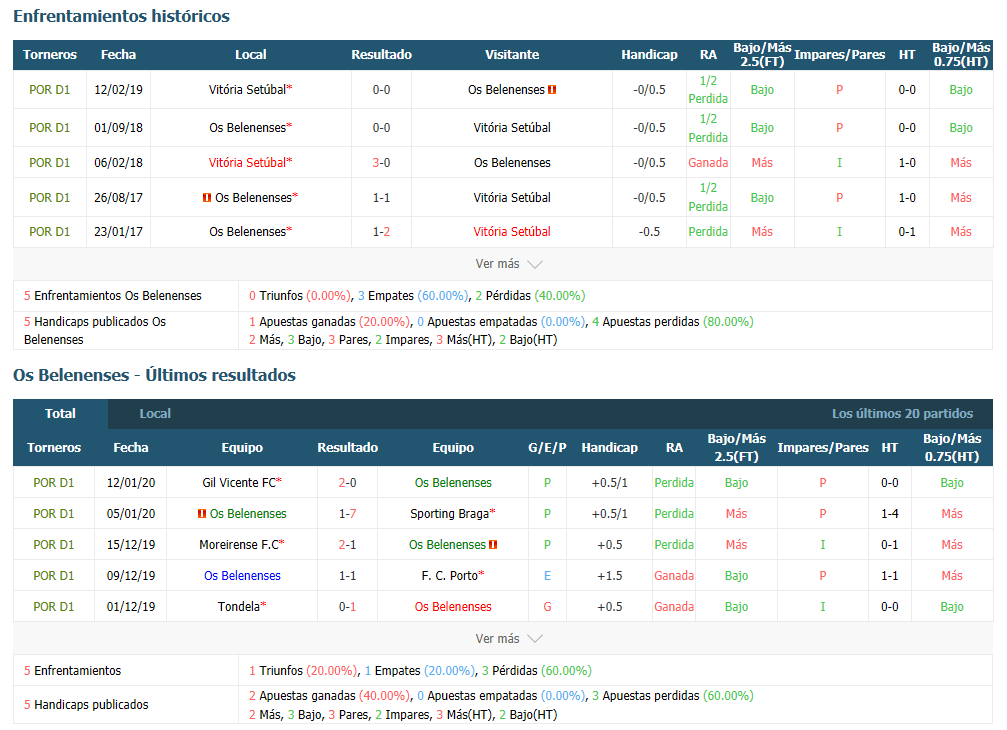Image resolution: width=1007 pixels, height=730 pixels.
Task: Click E result letter in Porto row
Action: (547, 576)
